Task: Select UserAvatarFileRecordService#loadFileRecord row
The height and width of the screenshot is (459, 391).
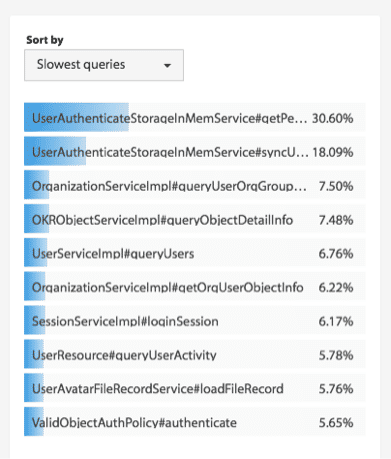Action: point(195,388)
